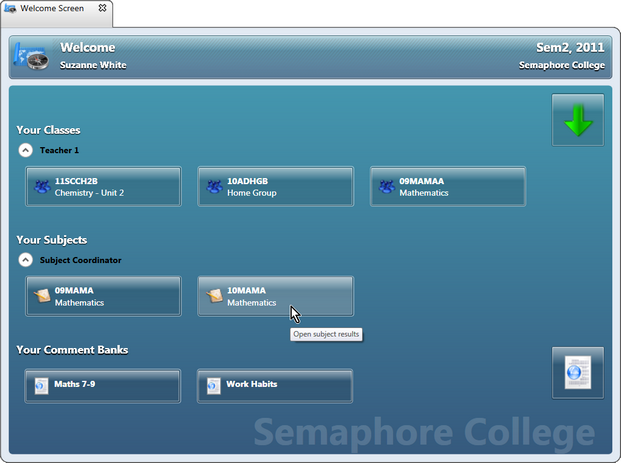The image size is (621, 463).
Task: Click the 'Your Comment Banks' heading
Action: pos(72,350)
